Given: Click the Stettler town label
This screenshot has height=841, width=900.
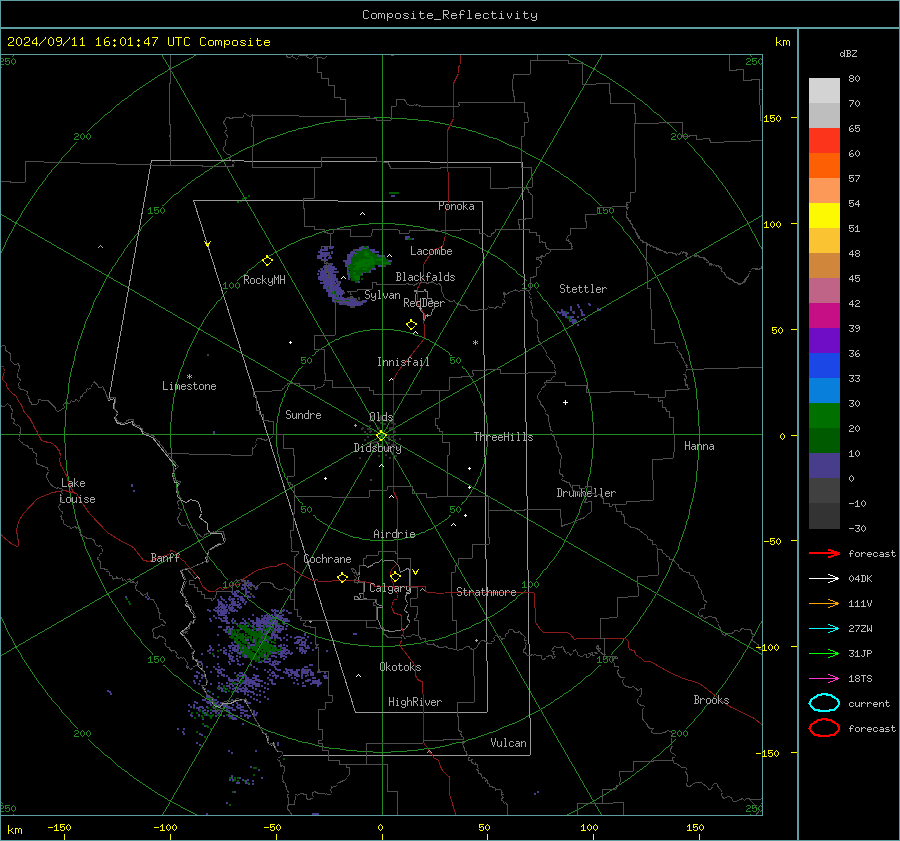Looking at the screenshot, I should [583, 289].
